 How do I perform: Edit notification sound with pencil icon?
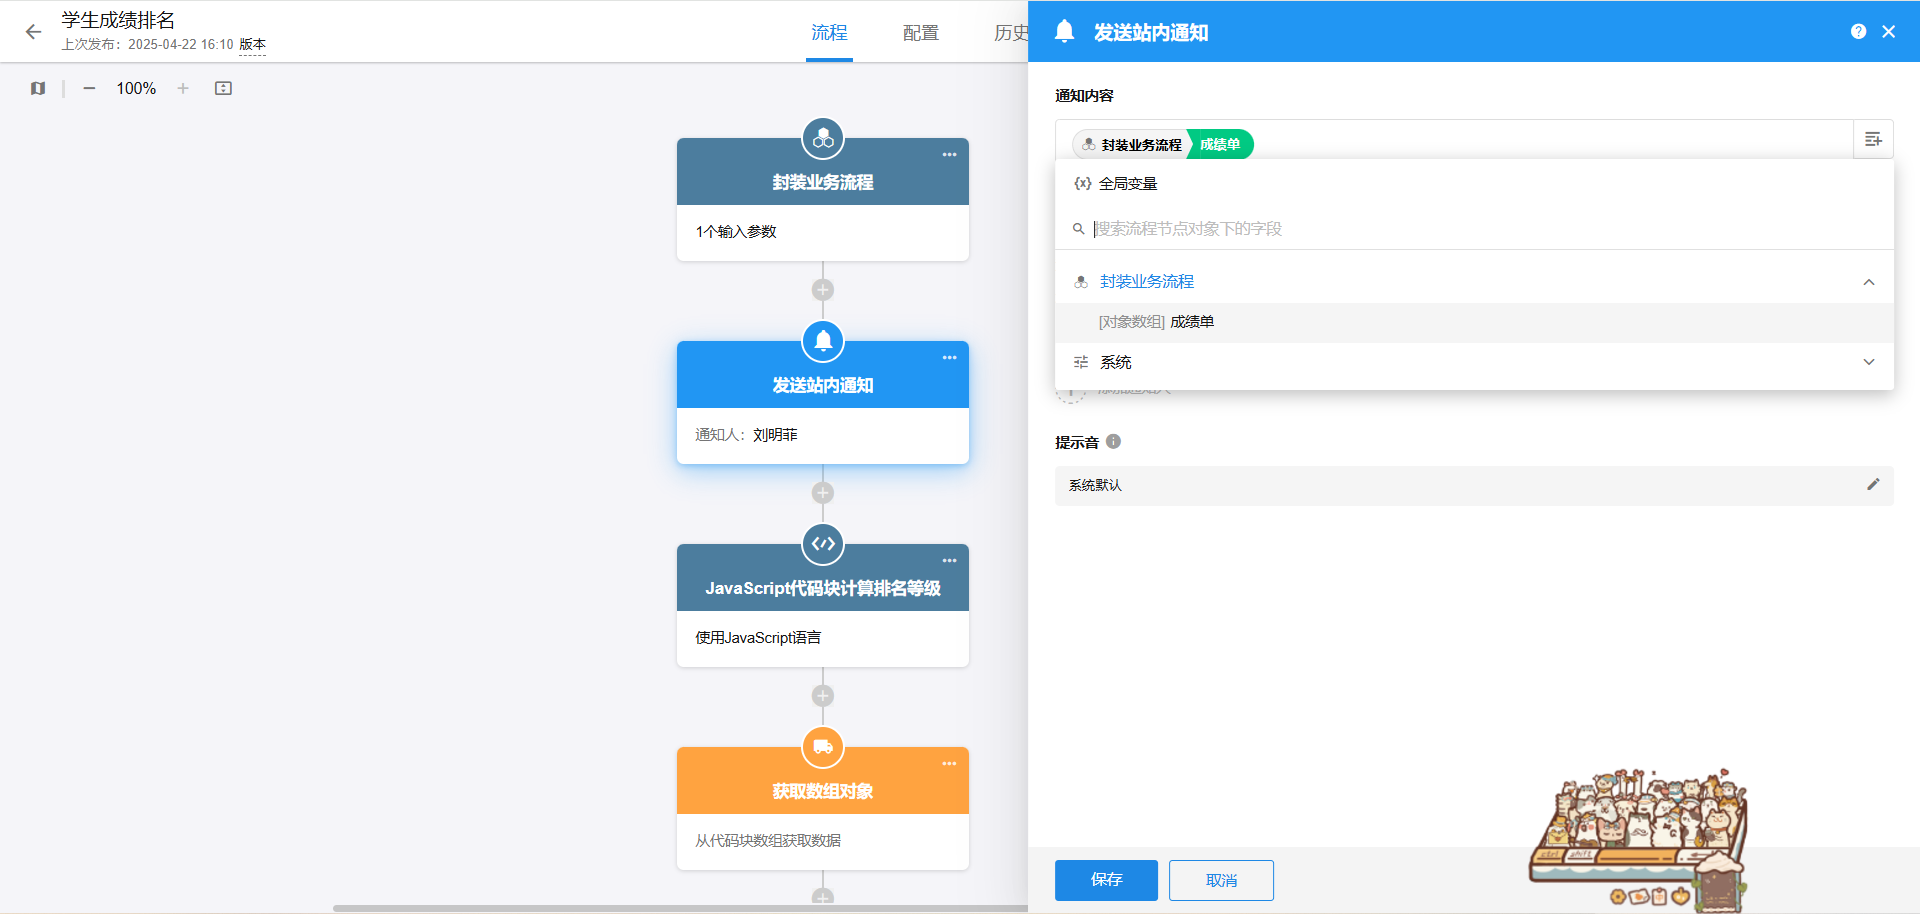pos(1873,485)
